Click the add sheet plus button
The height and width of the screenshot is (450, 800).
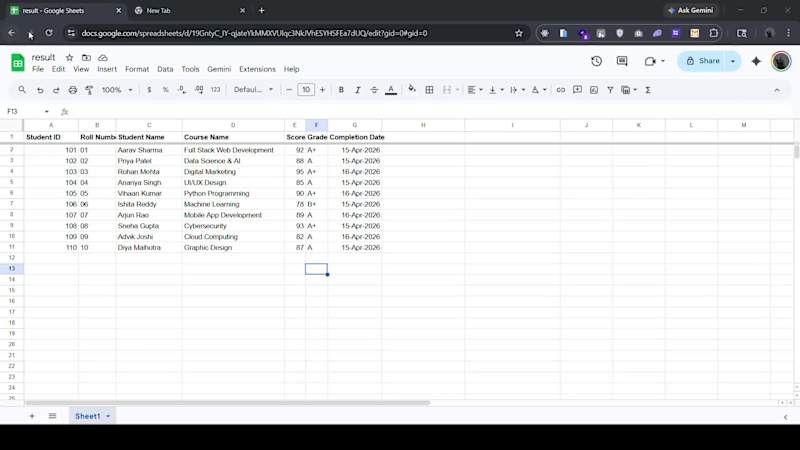[32, 416]
